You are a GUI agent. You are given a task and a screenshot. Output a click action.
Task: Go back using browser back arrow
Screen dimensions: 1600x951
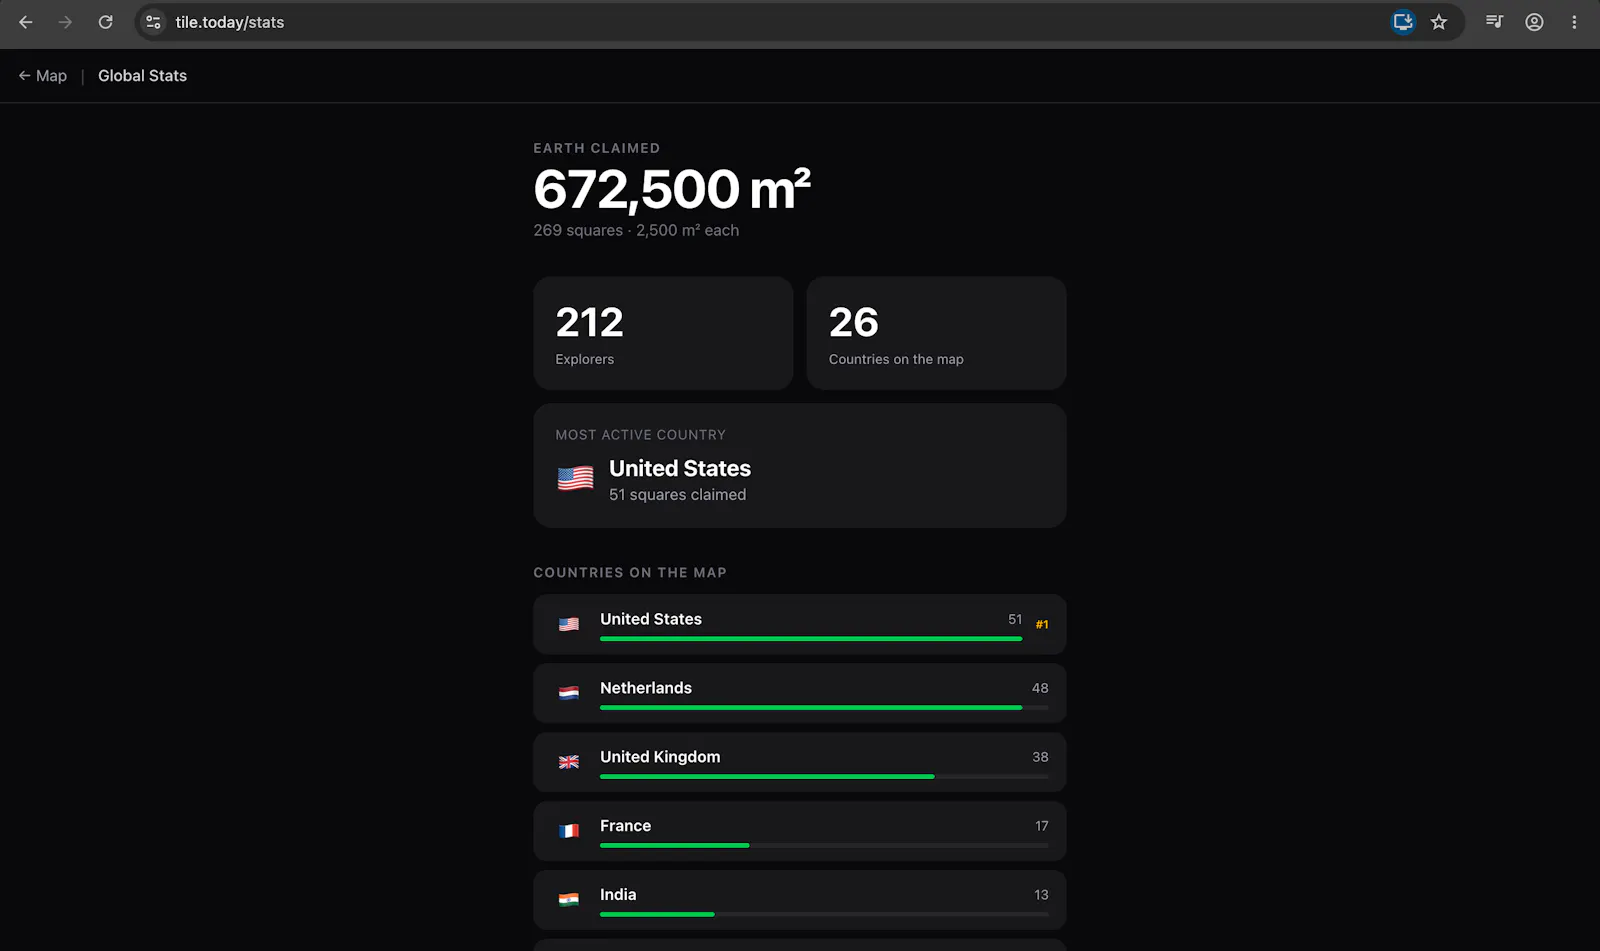click(26, 22)
